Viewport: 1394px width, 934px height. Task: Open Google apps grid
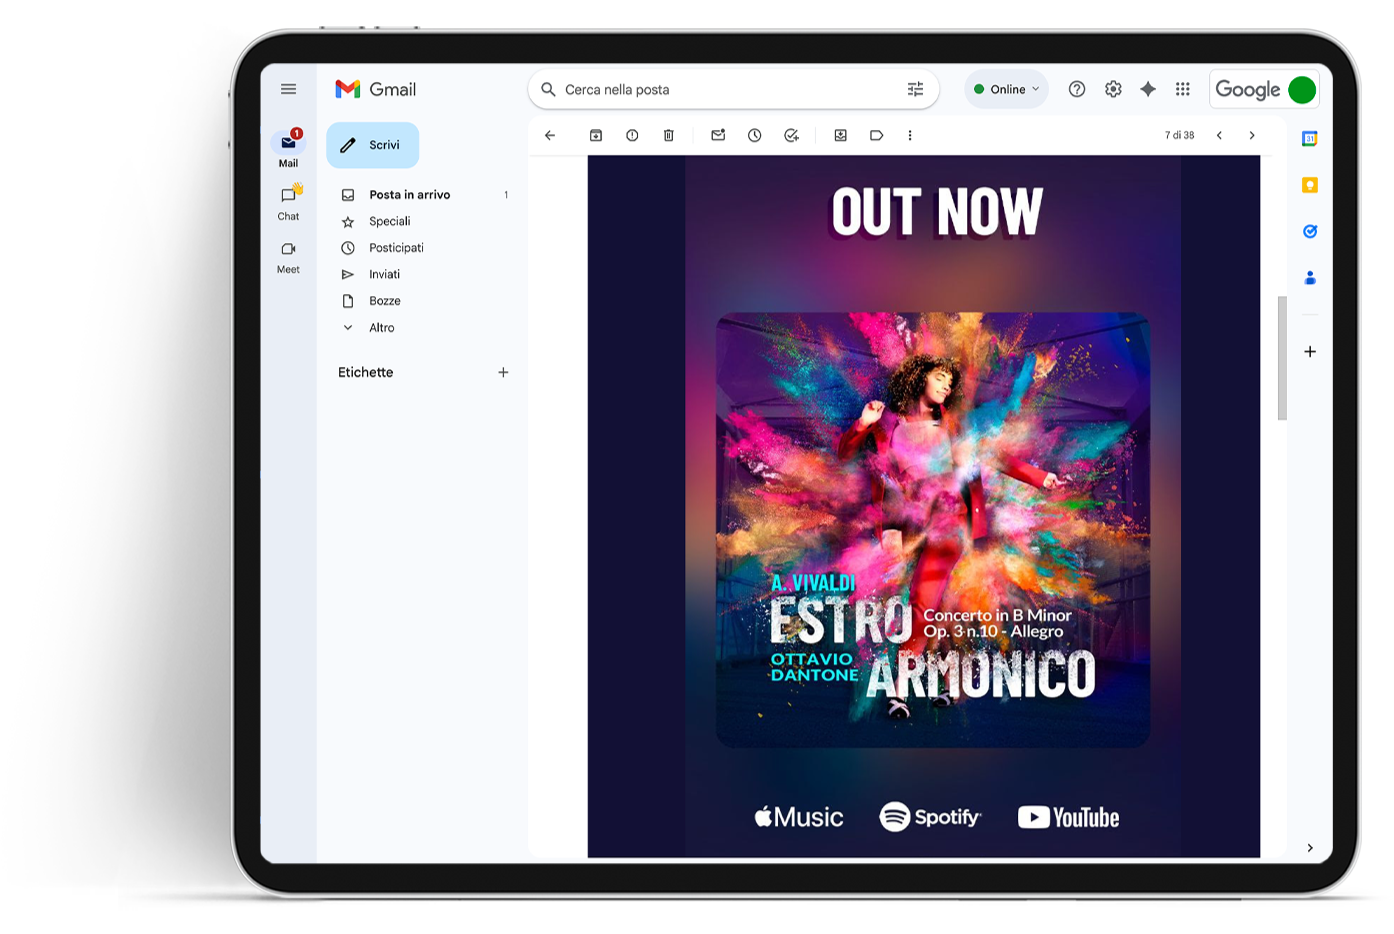pyautogui.click(x=1183, y=89)
